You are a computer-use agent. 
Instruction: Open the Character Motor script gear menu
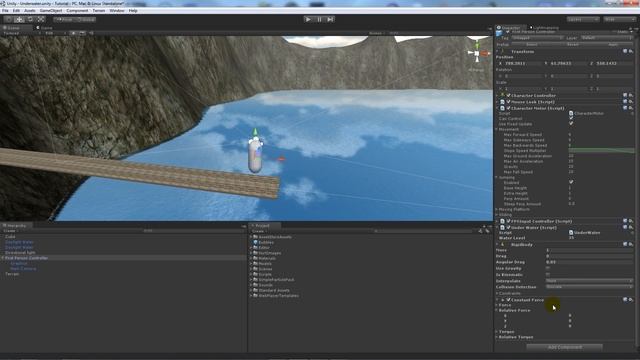[x=631, y=108]
